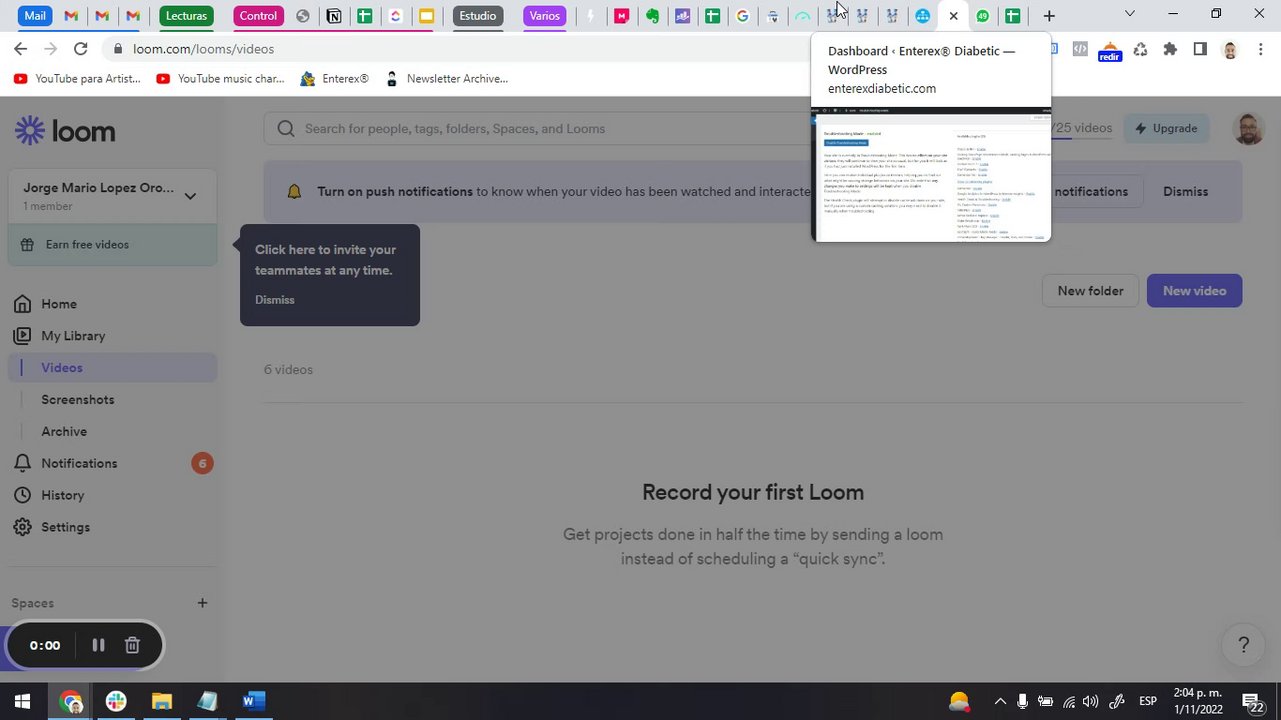Show hidden system tray icons
Viewport: 1281px width, 720px height.
click(1000, 701)
